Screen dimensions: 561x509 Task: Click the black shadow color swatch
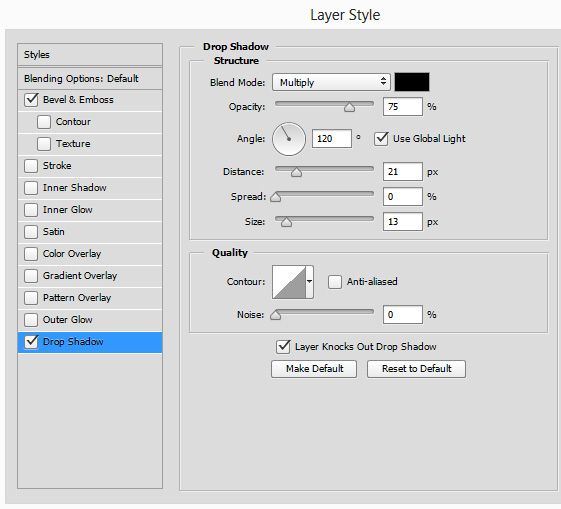pyautogui.click(x=412, y=82)
